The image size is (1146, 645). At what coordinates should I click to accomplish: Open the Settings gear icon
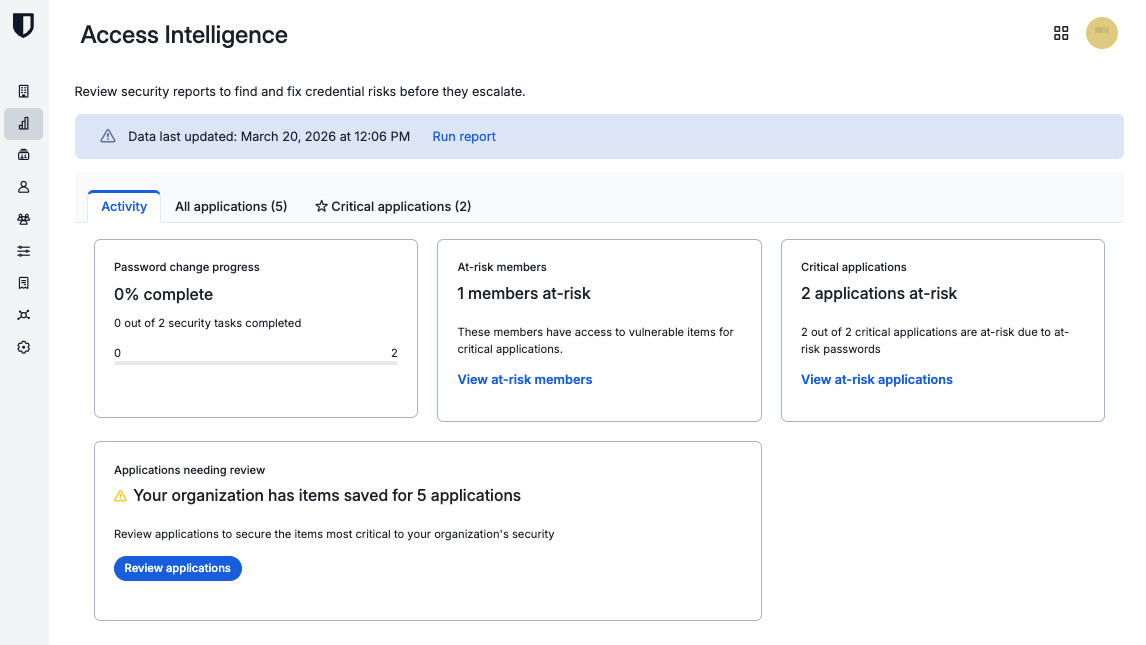[23, 346]
